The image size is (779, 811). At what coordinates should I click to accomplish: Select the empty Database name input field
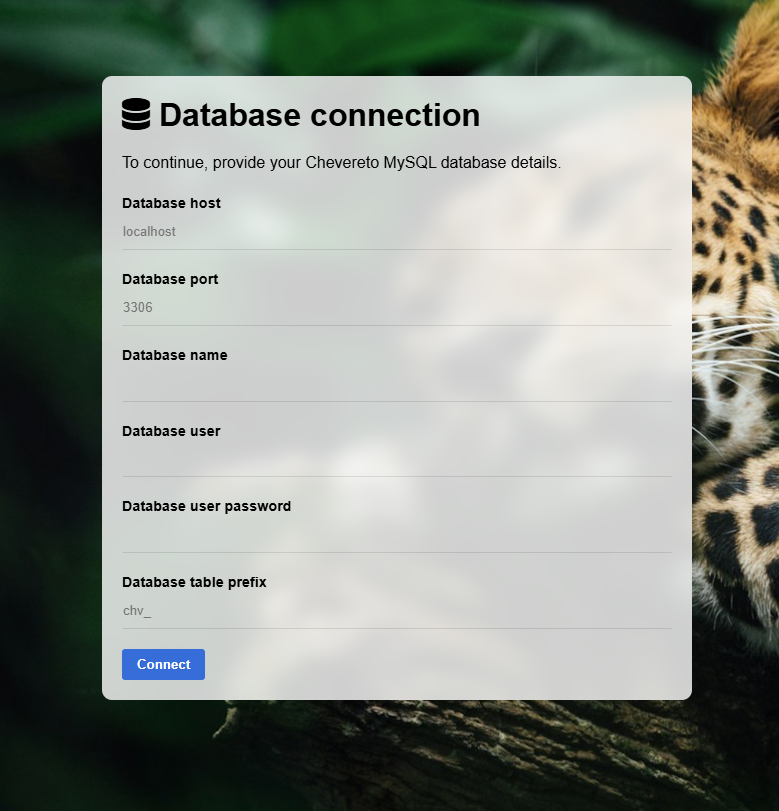click(x=396, y=384)
